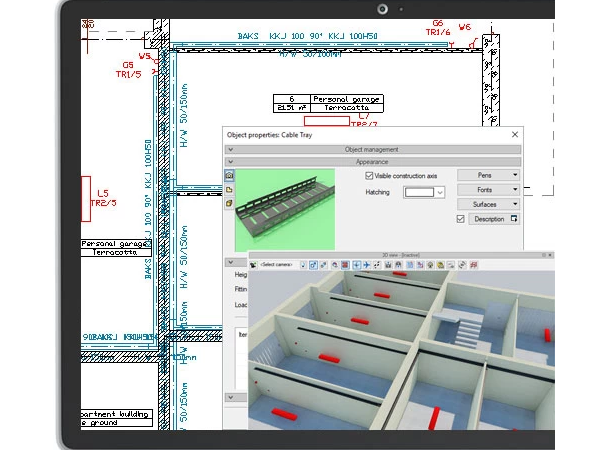Click the 'L5' red label in drawing
The width and height of the screenshot is (600, 450).
(x=103, y=193)
